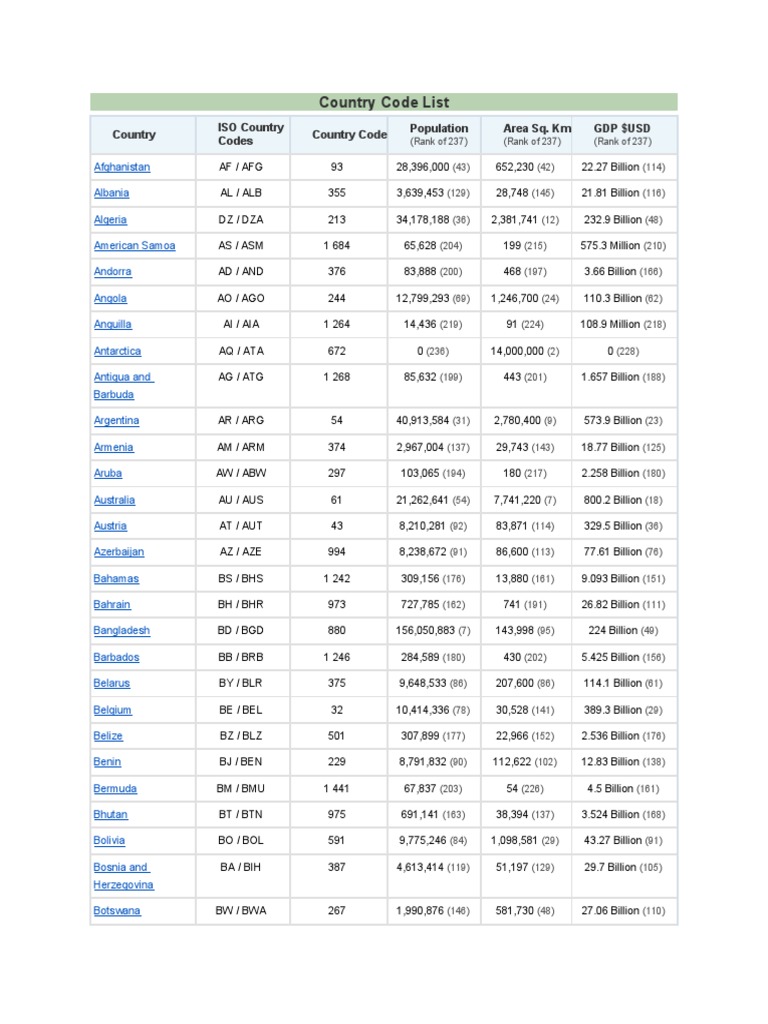The width and height of the screenshot is (768, 1024).
Task: Select the Angola link
Action: [110, 298]
